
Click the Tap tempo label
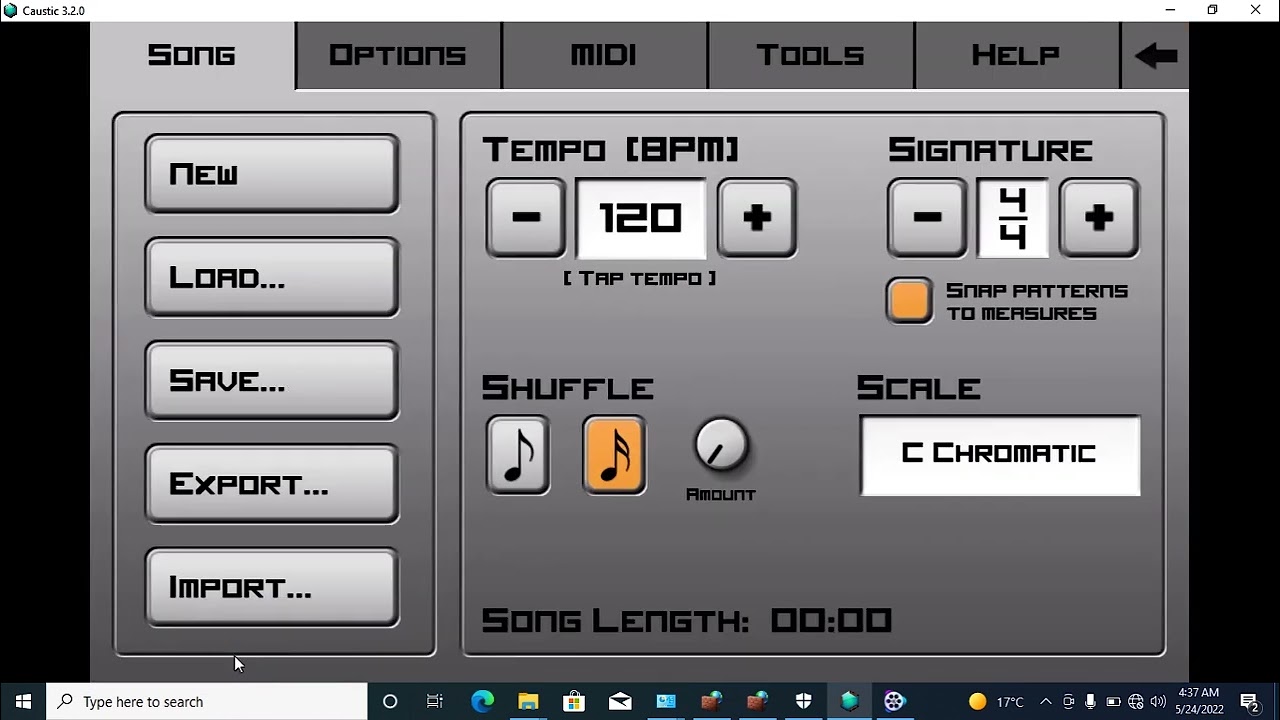[640, 278]
